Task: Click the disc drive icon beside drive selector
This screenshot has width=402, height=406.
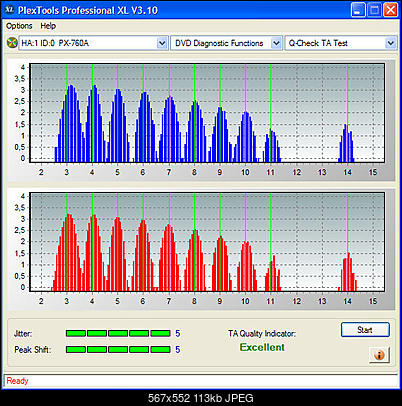Action: (12, 43)
